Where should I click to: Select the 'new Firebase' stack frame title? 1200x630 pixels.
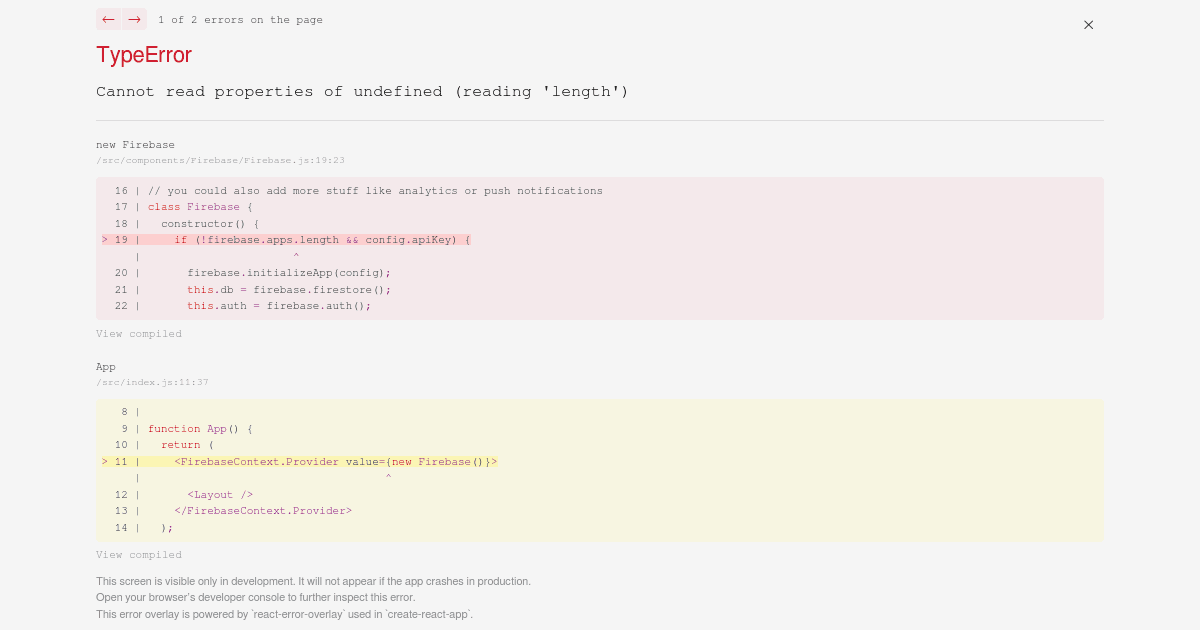(x=135, y=145)
